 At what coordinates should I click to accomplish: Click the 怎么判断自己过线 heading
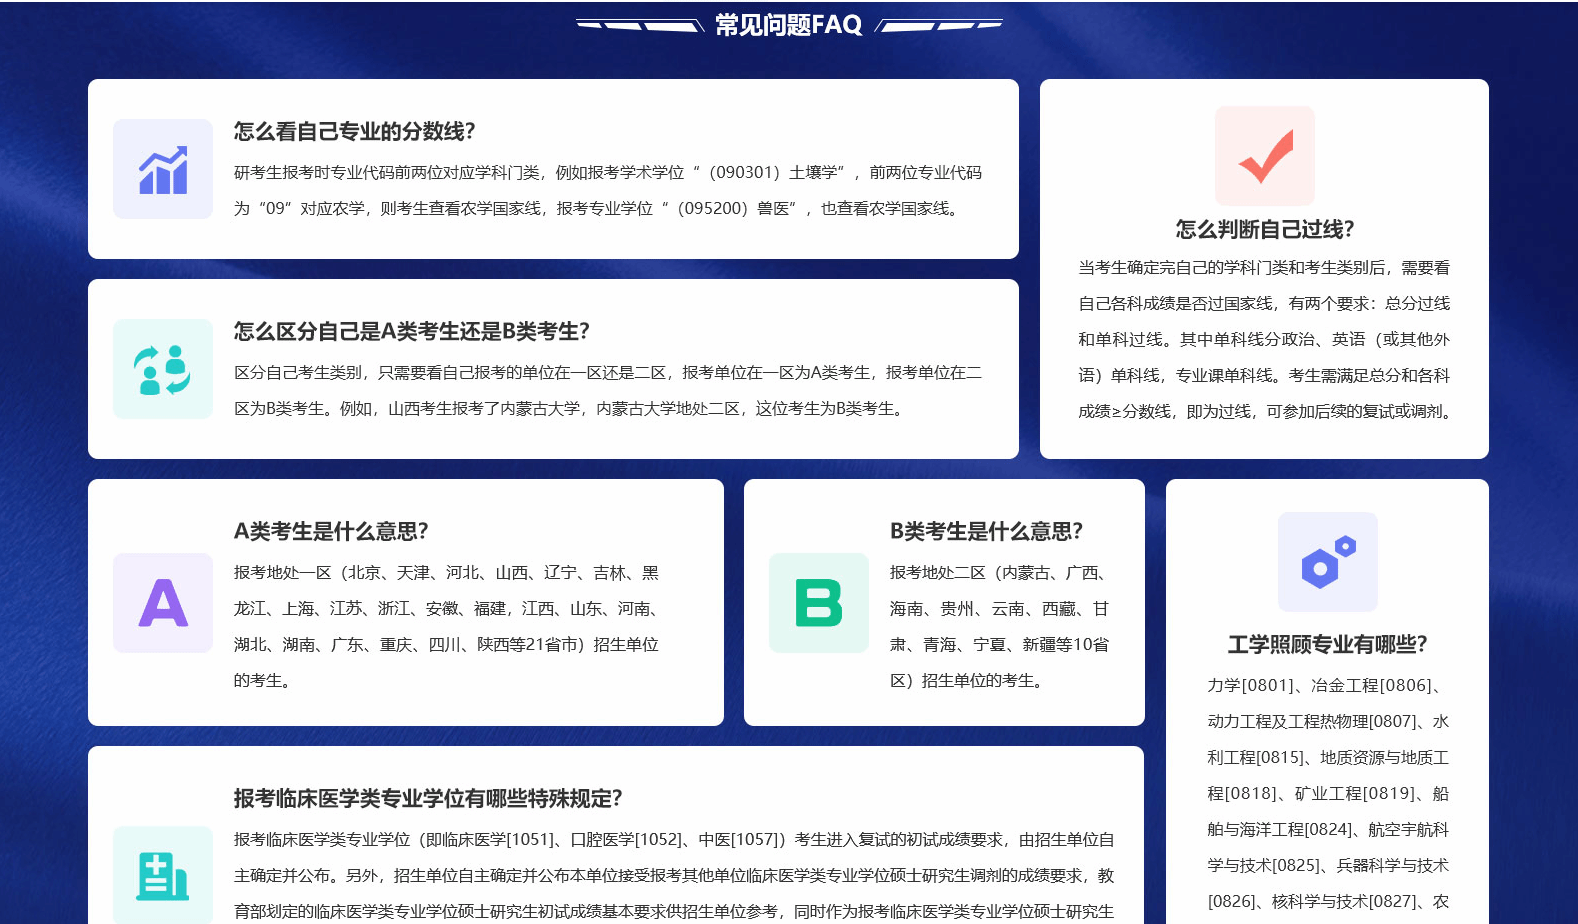tap(1264, 229)
